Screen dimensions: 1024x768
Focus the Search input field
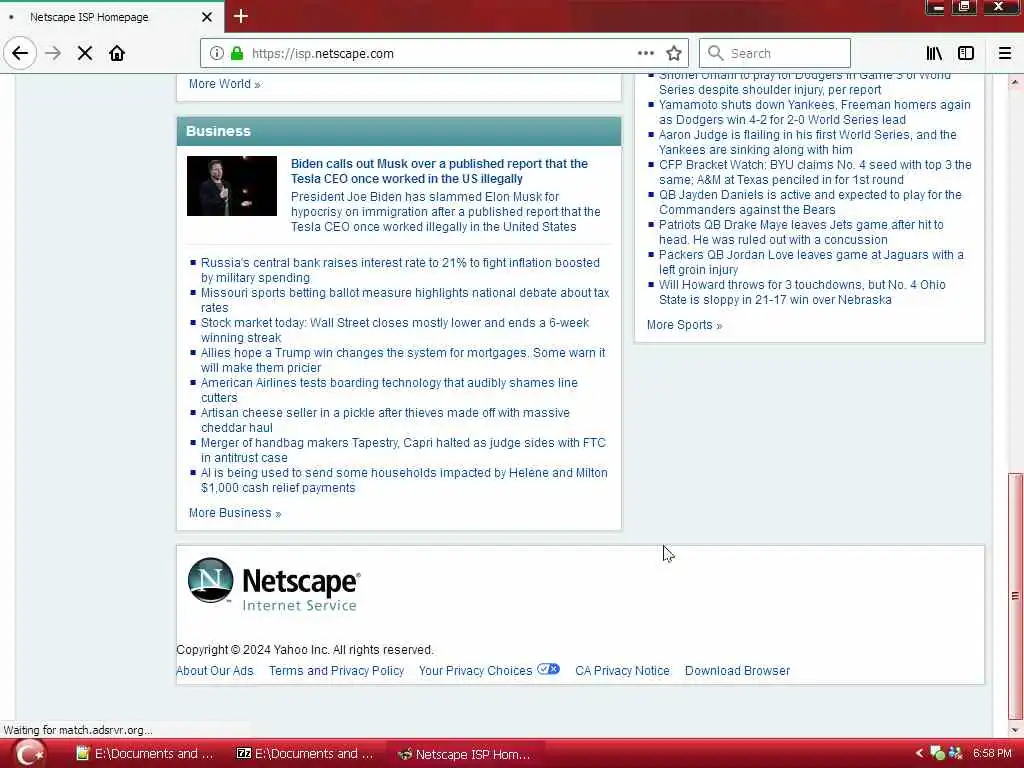pyautogui.click(x=775, y=54)
